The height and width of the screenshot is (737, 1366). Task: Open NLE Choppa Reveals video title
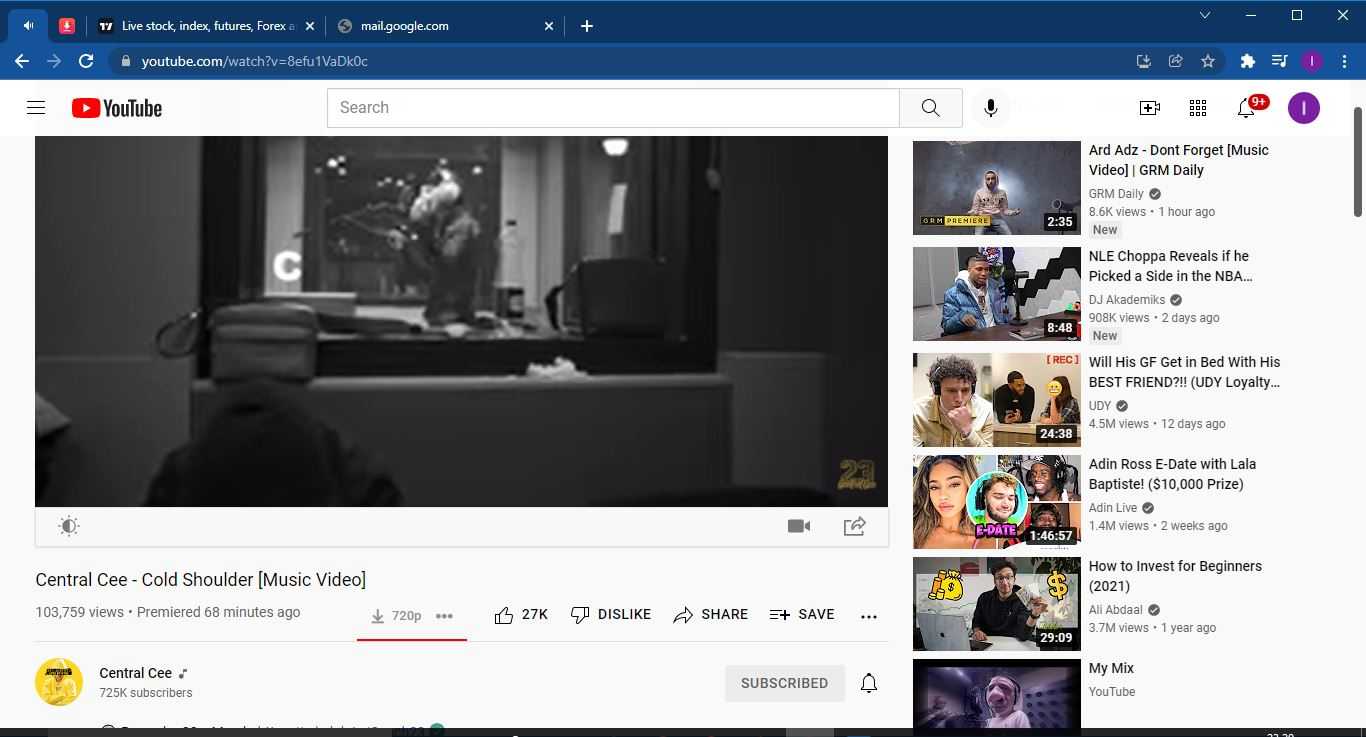[x=1170, y=266]
